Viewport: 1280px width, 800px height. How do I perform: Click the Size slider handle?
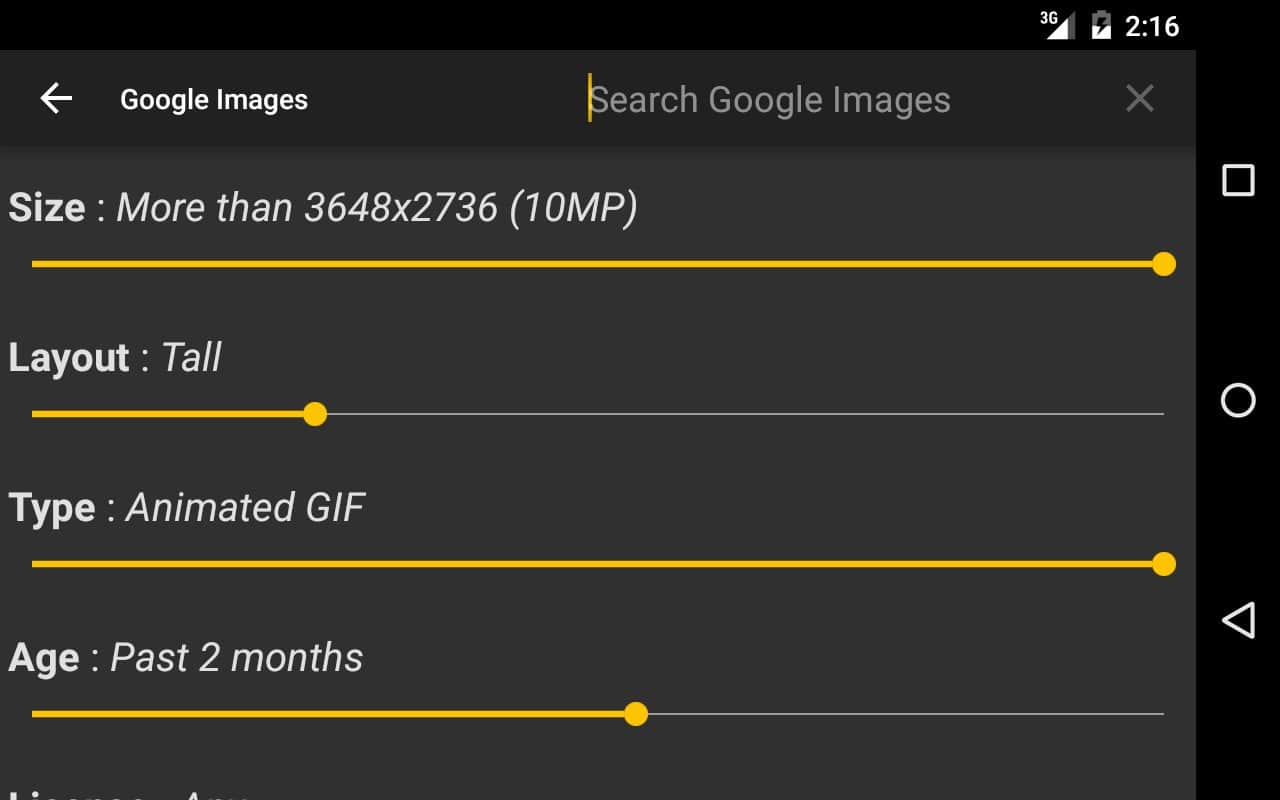click(1163, 264)
